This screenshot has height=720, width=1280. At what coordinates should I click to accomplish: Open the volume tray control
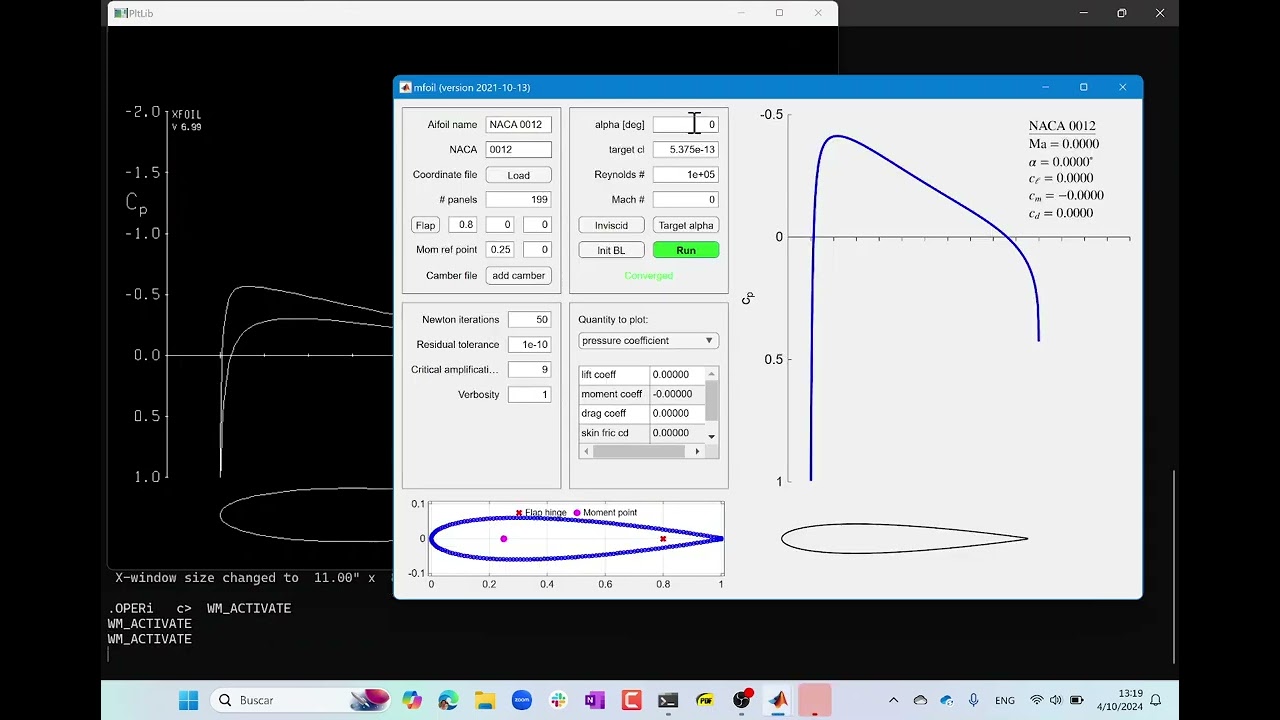pyautogui.click(x=1056, y=700)
